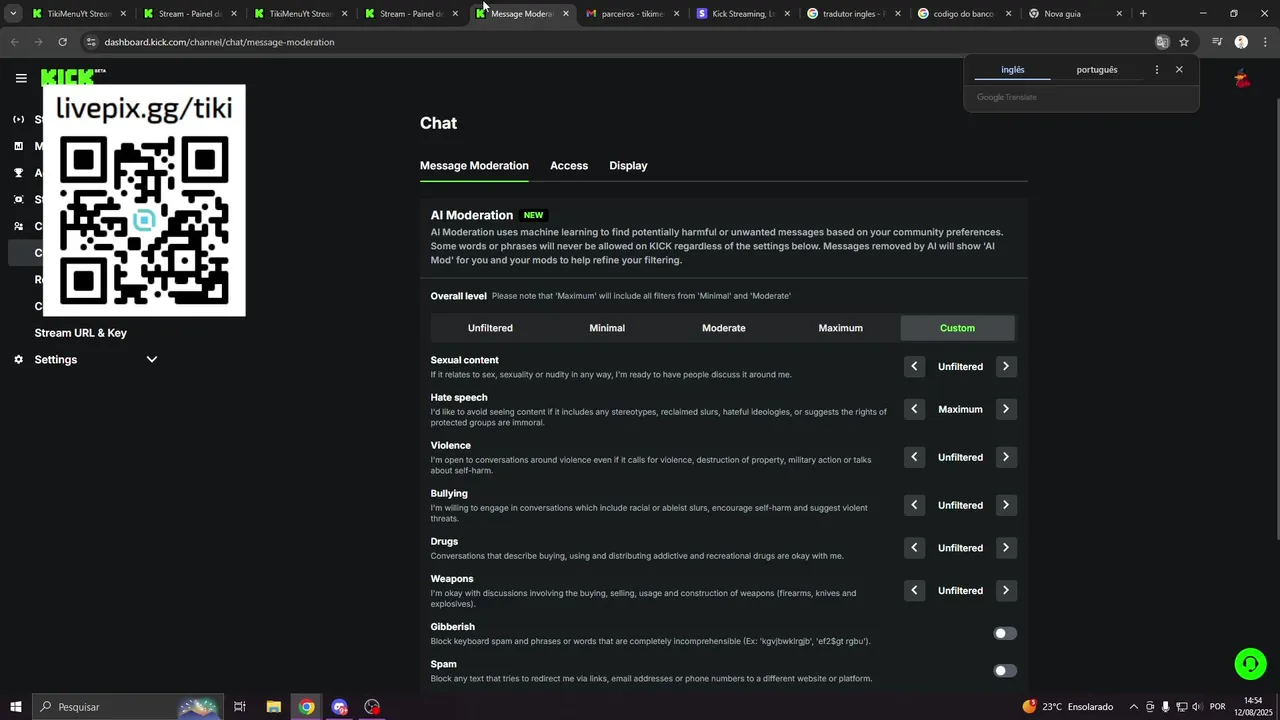Select inglês in the Translate popup
Viewport: 1280px width, 720px height.
pos(1013,70)
